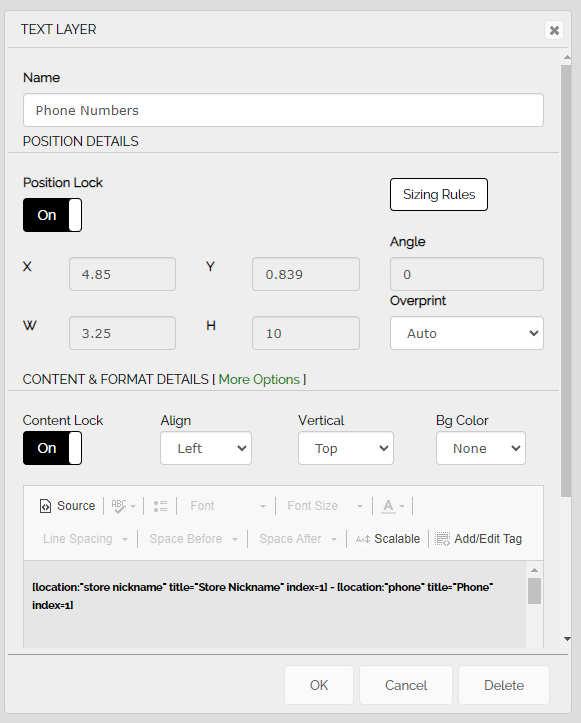The height and width of the screenshot is (723, 581).
Task: Follow the More Options link
Action: click(259, 379)
